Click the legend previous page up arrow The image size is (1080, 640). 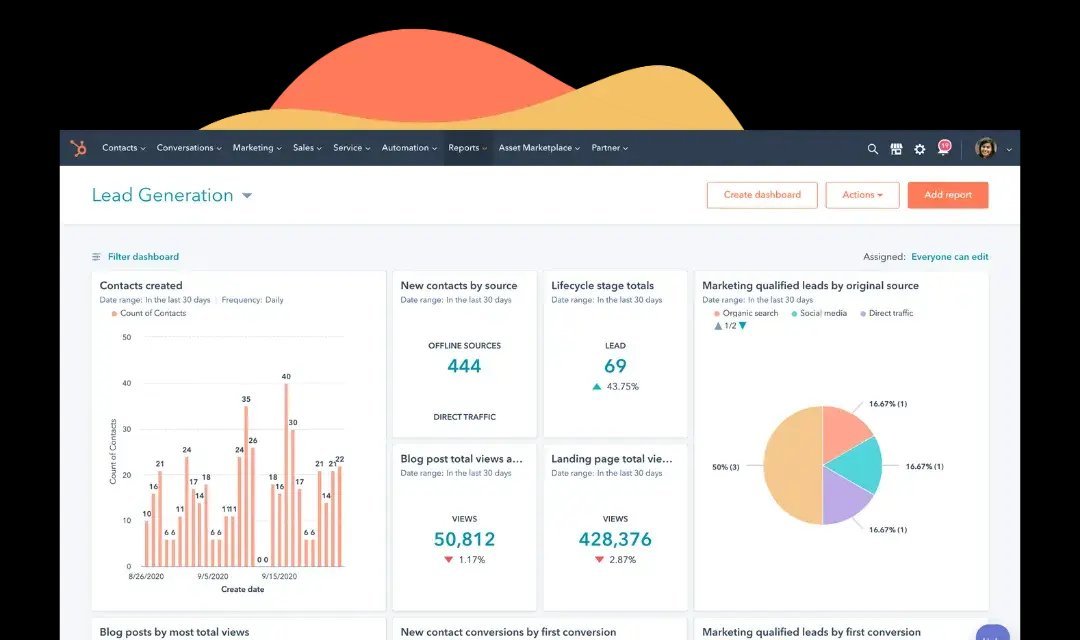718,326
